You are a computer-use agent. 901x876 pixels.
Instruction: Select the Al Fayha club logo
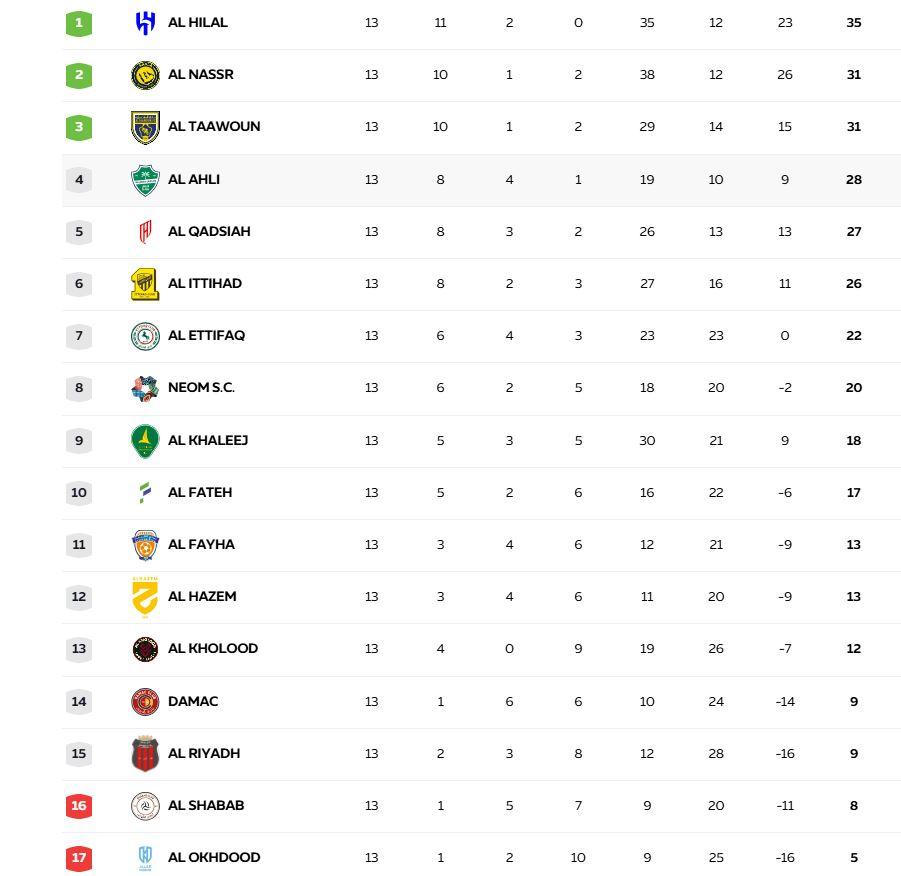(144, 544)
